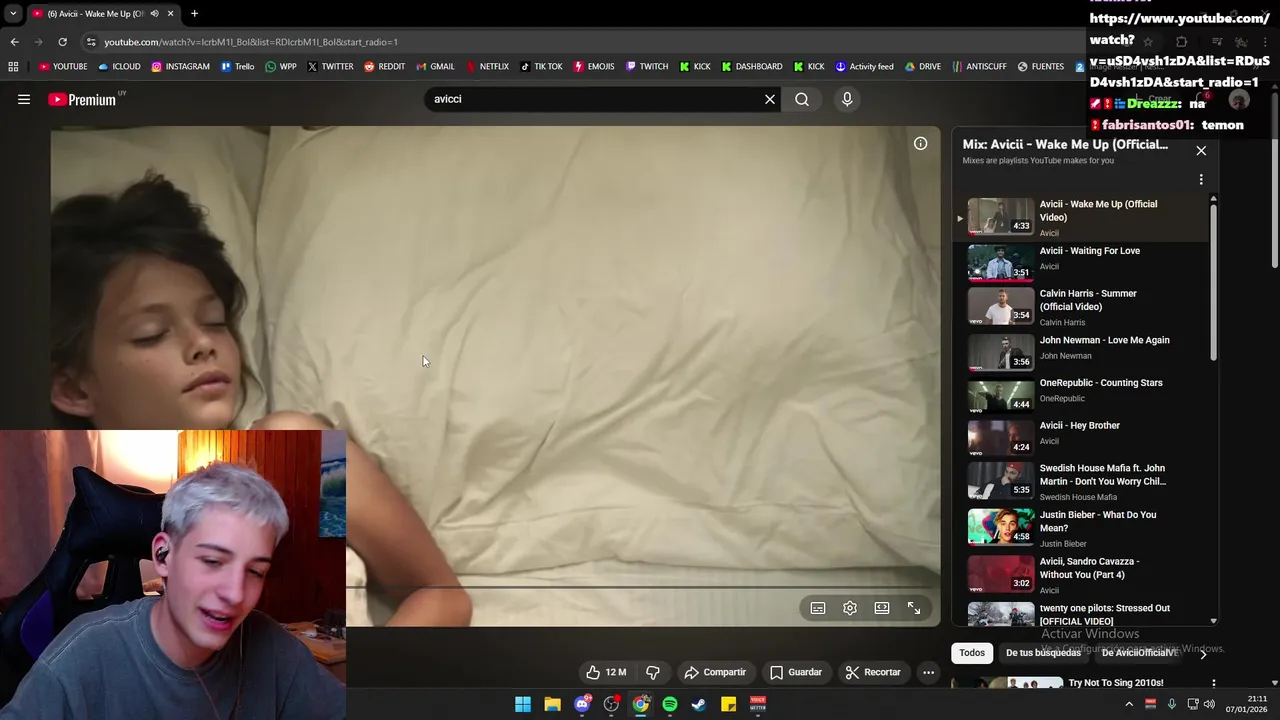Open the WPP WhatsApp bookmark
The image size is (1280, 720).
[280, 67]
